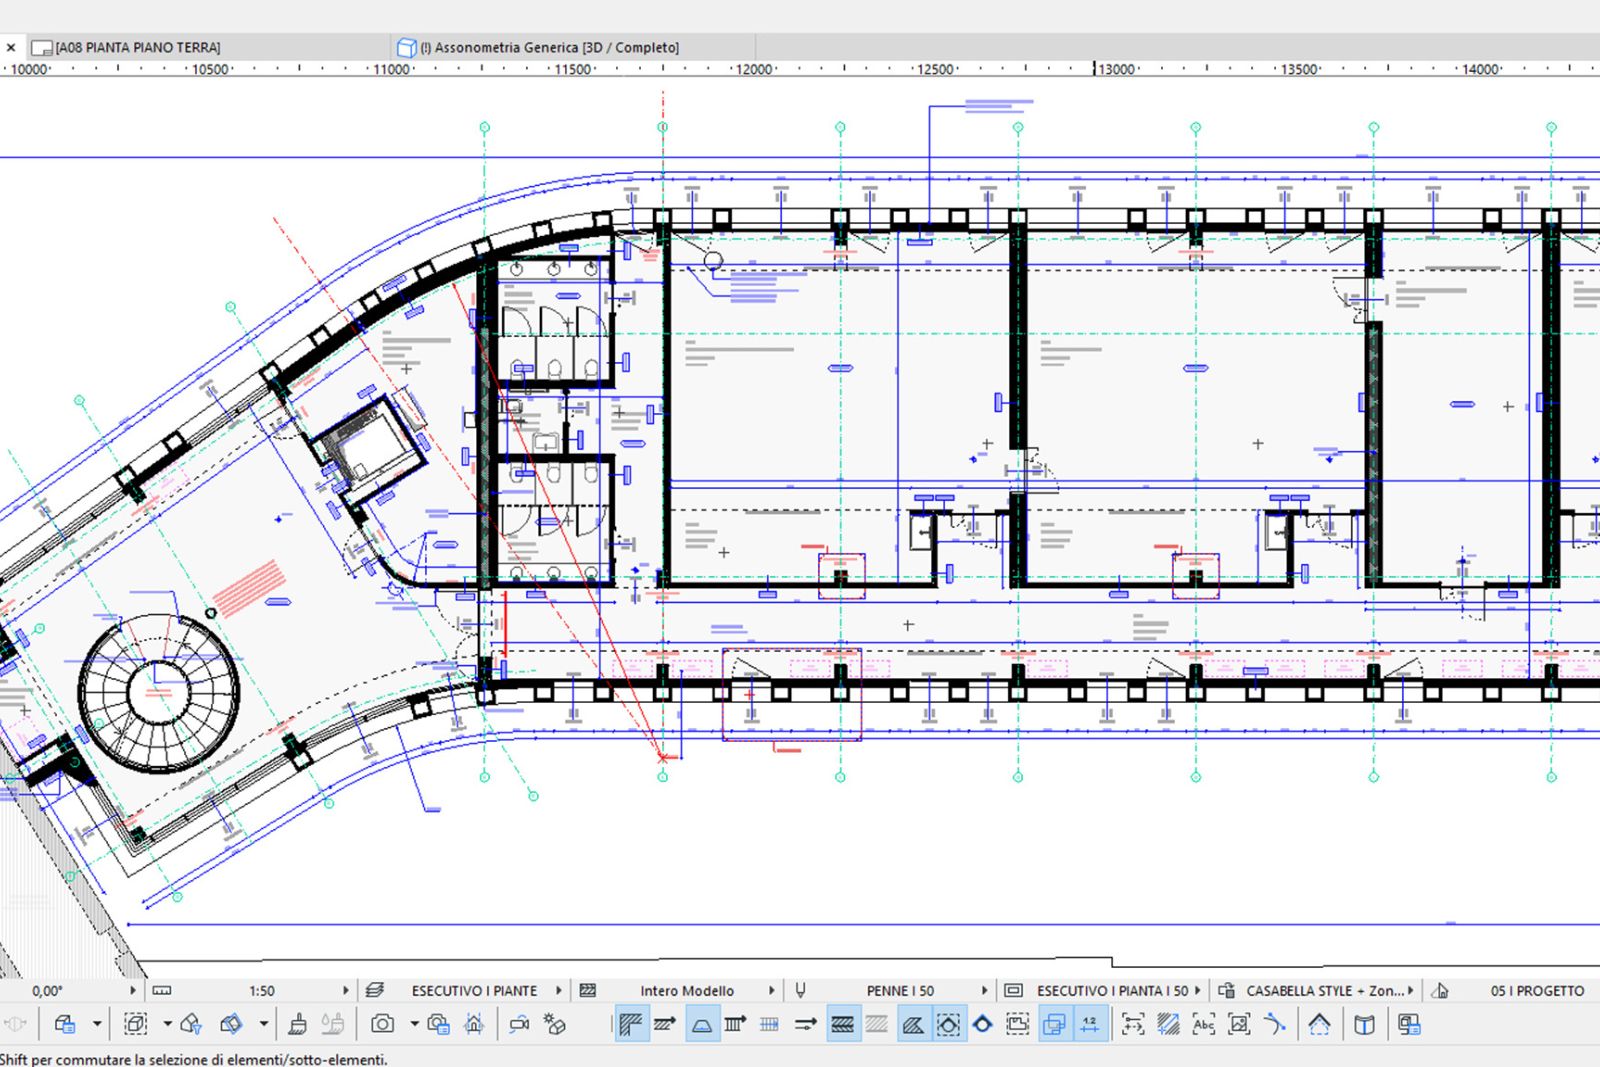
Task: Click the sun study house icon
Action: [x=1319, y=1024]
